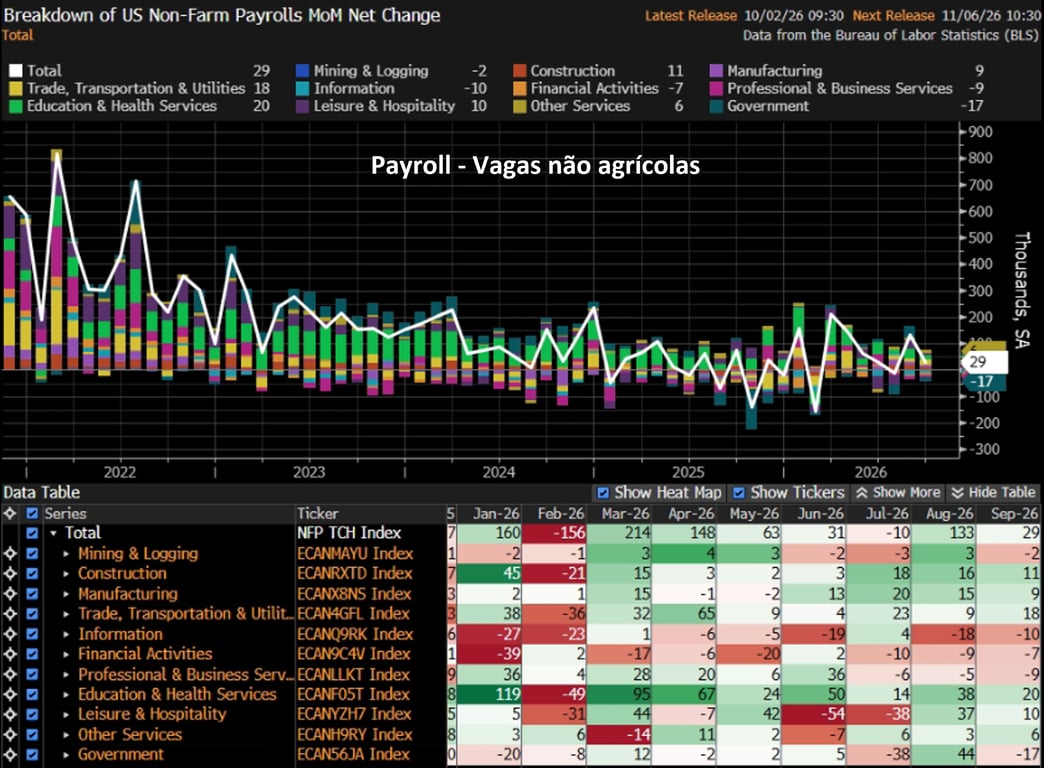Expand the Construction row

click(66, 574)
